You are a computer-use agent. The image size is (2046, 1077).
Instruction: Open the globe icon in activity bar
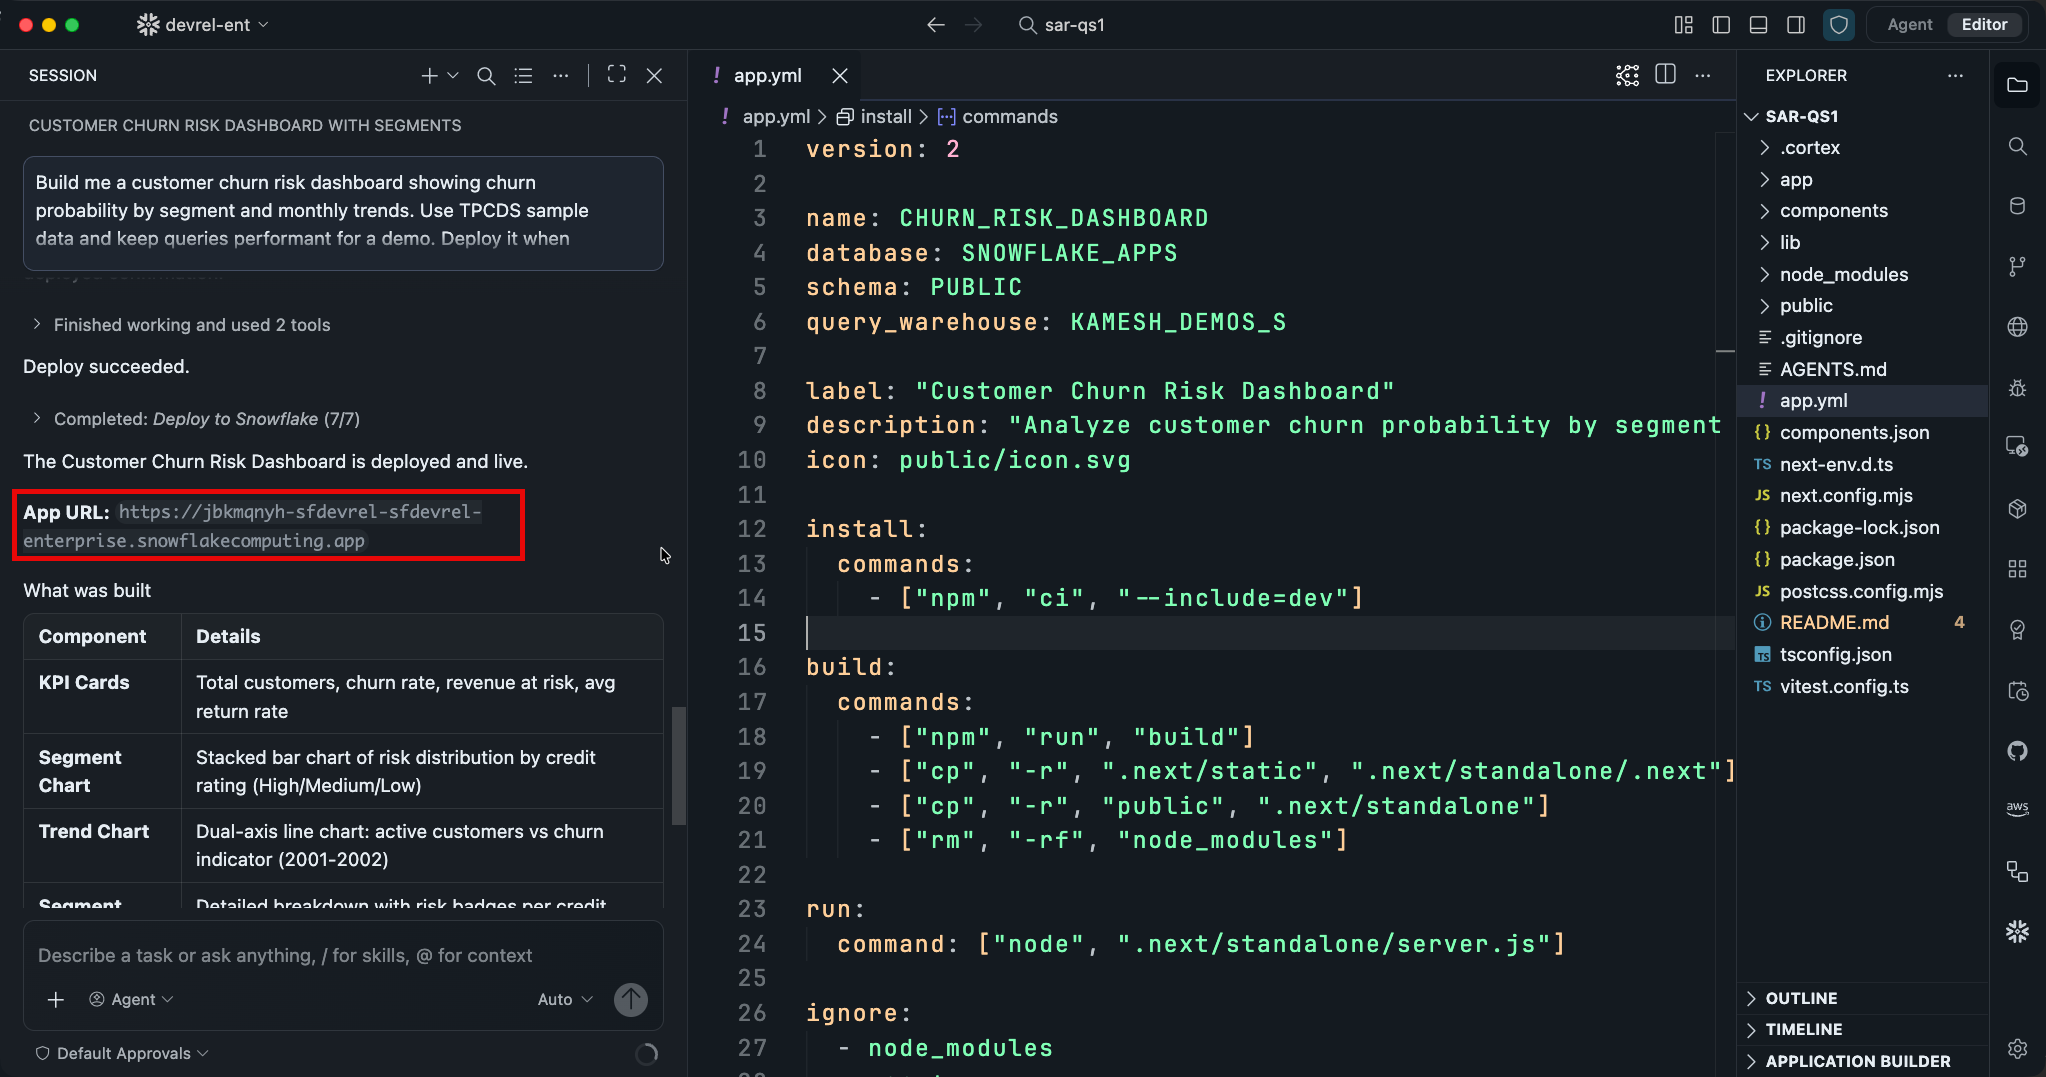pos(2017,327)
